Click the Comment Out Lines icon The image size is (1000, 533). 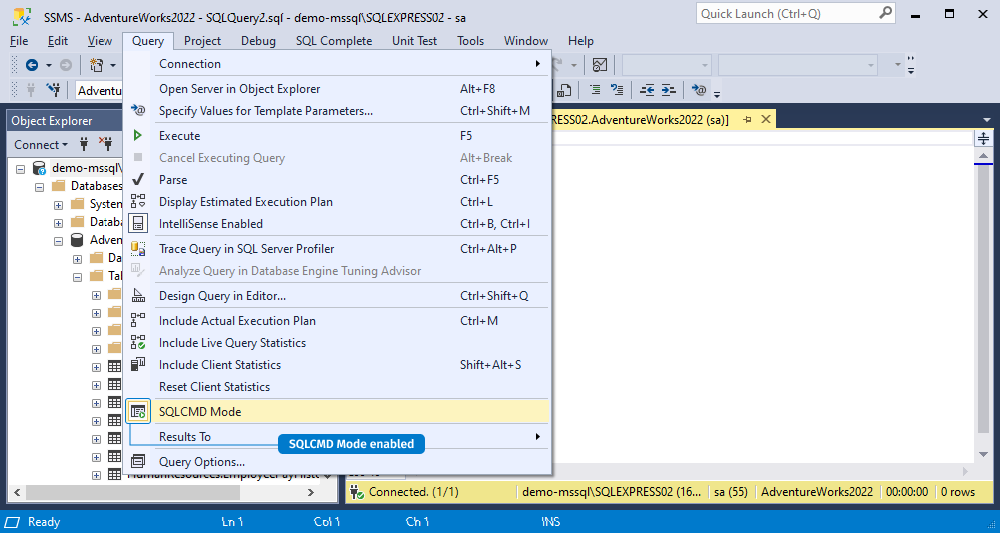point(595,90)
